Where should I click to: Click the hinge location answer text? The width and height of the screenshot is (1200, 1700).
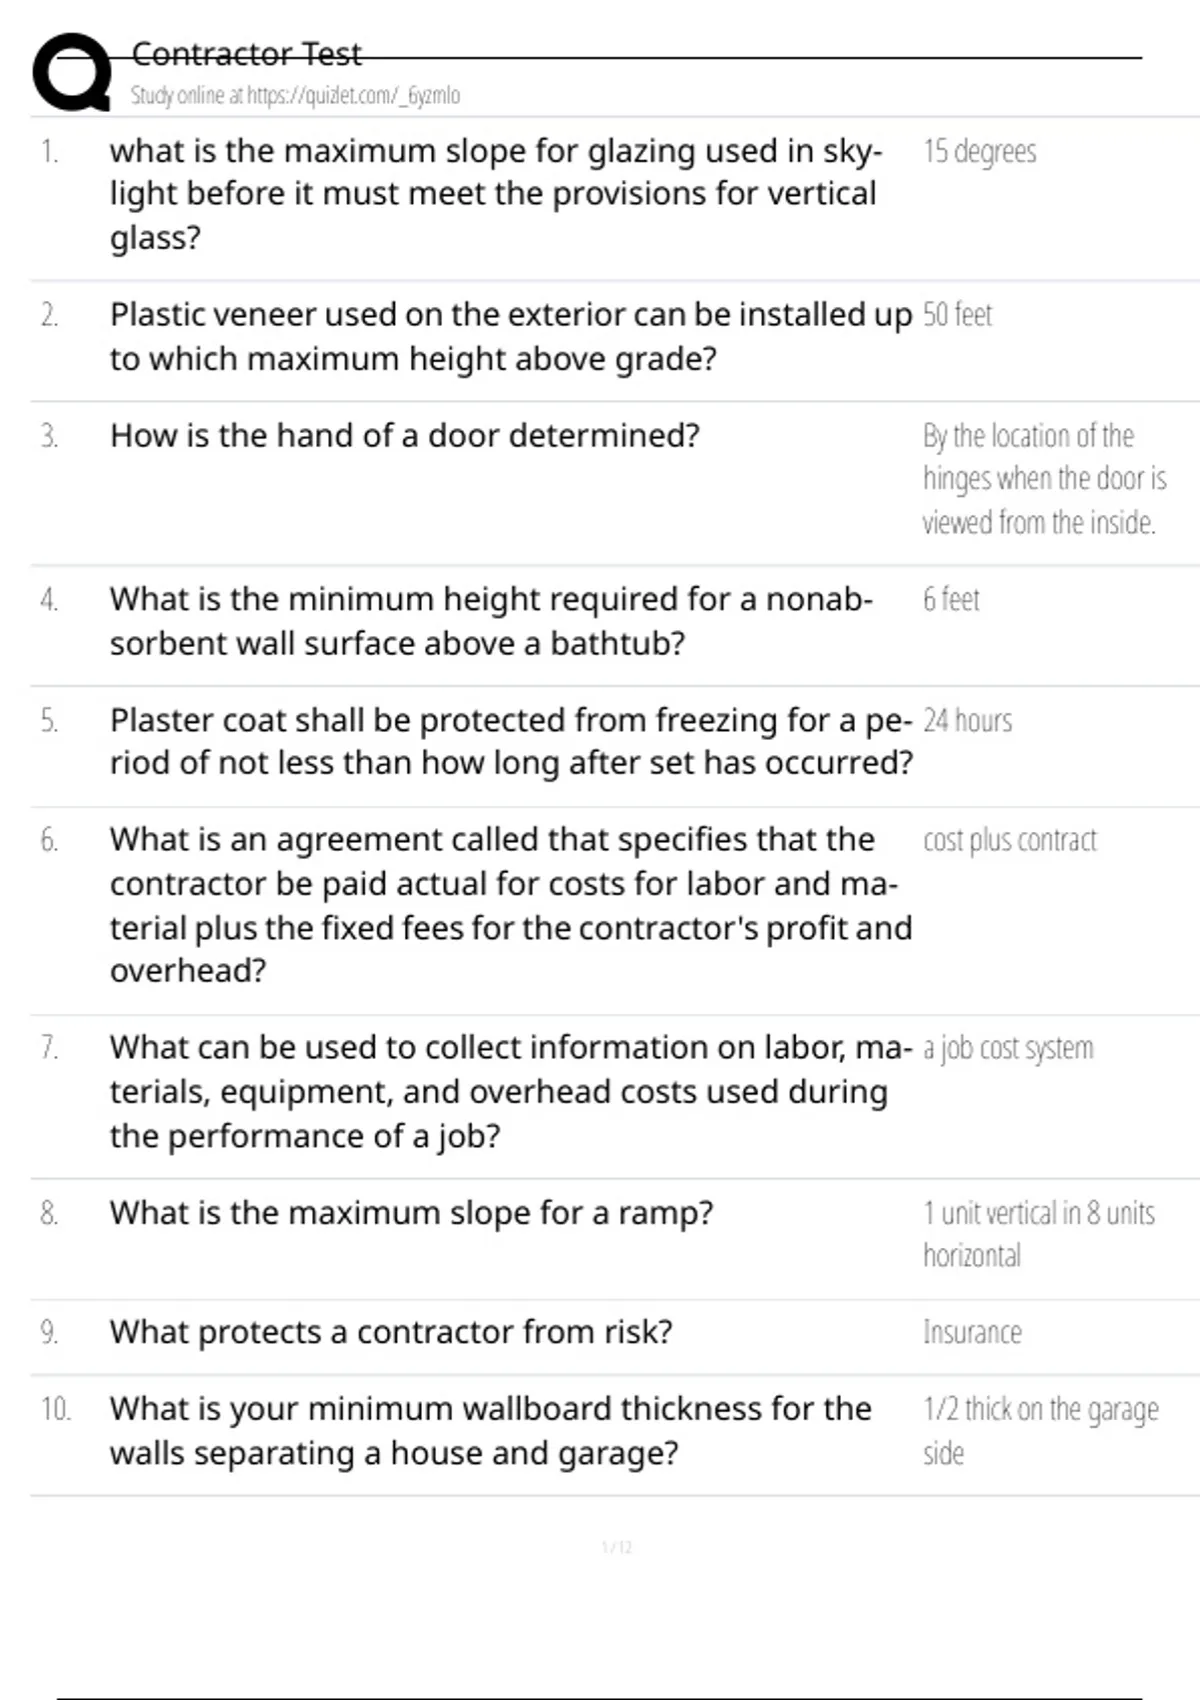point(1043,479)
